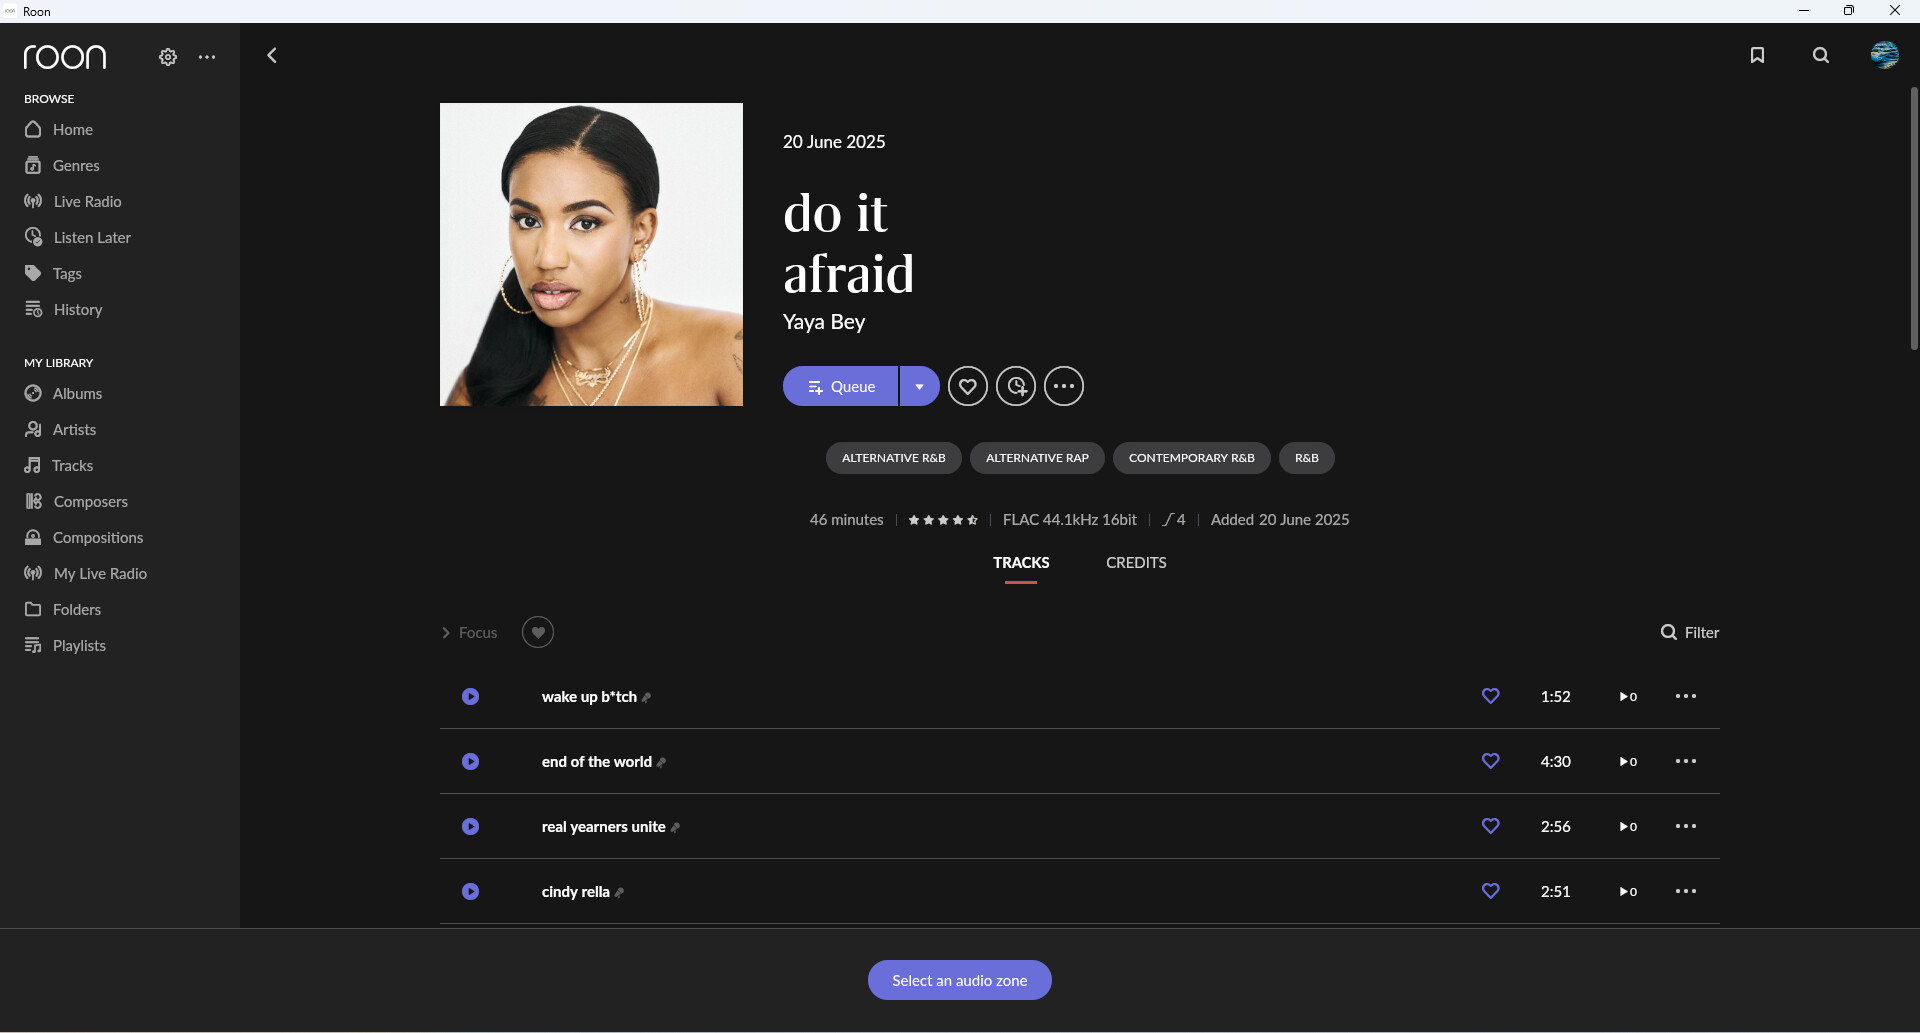Expand the Focus options
1920x1033 pixels.
click(x=470, y=633)
